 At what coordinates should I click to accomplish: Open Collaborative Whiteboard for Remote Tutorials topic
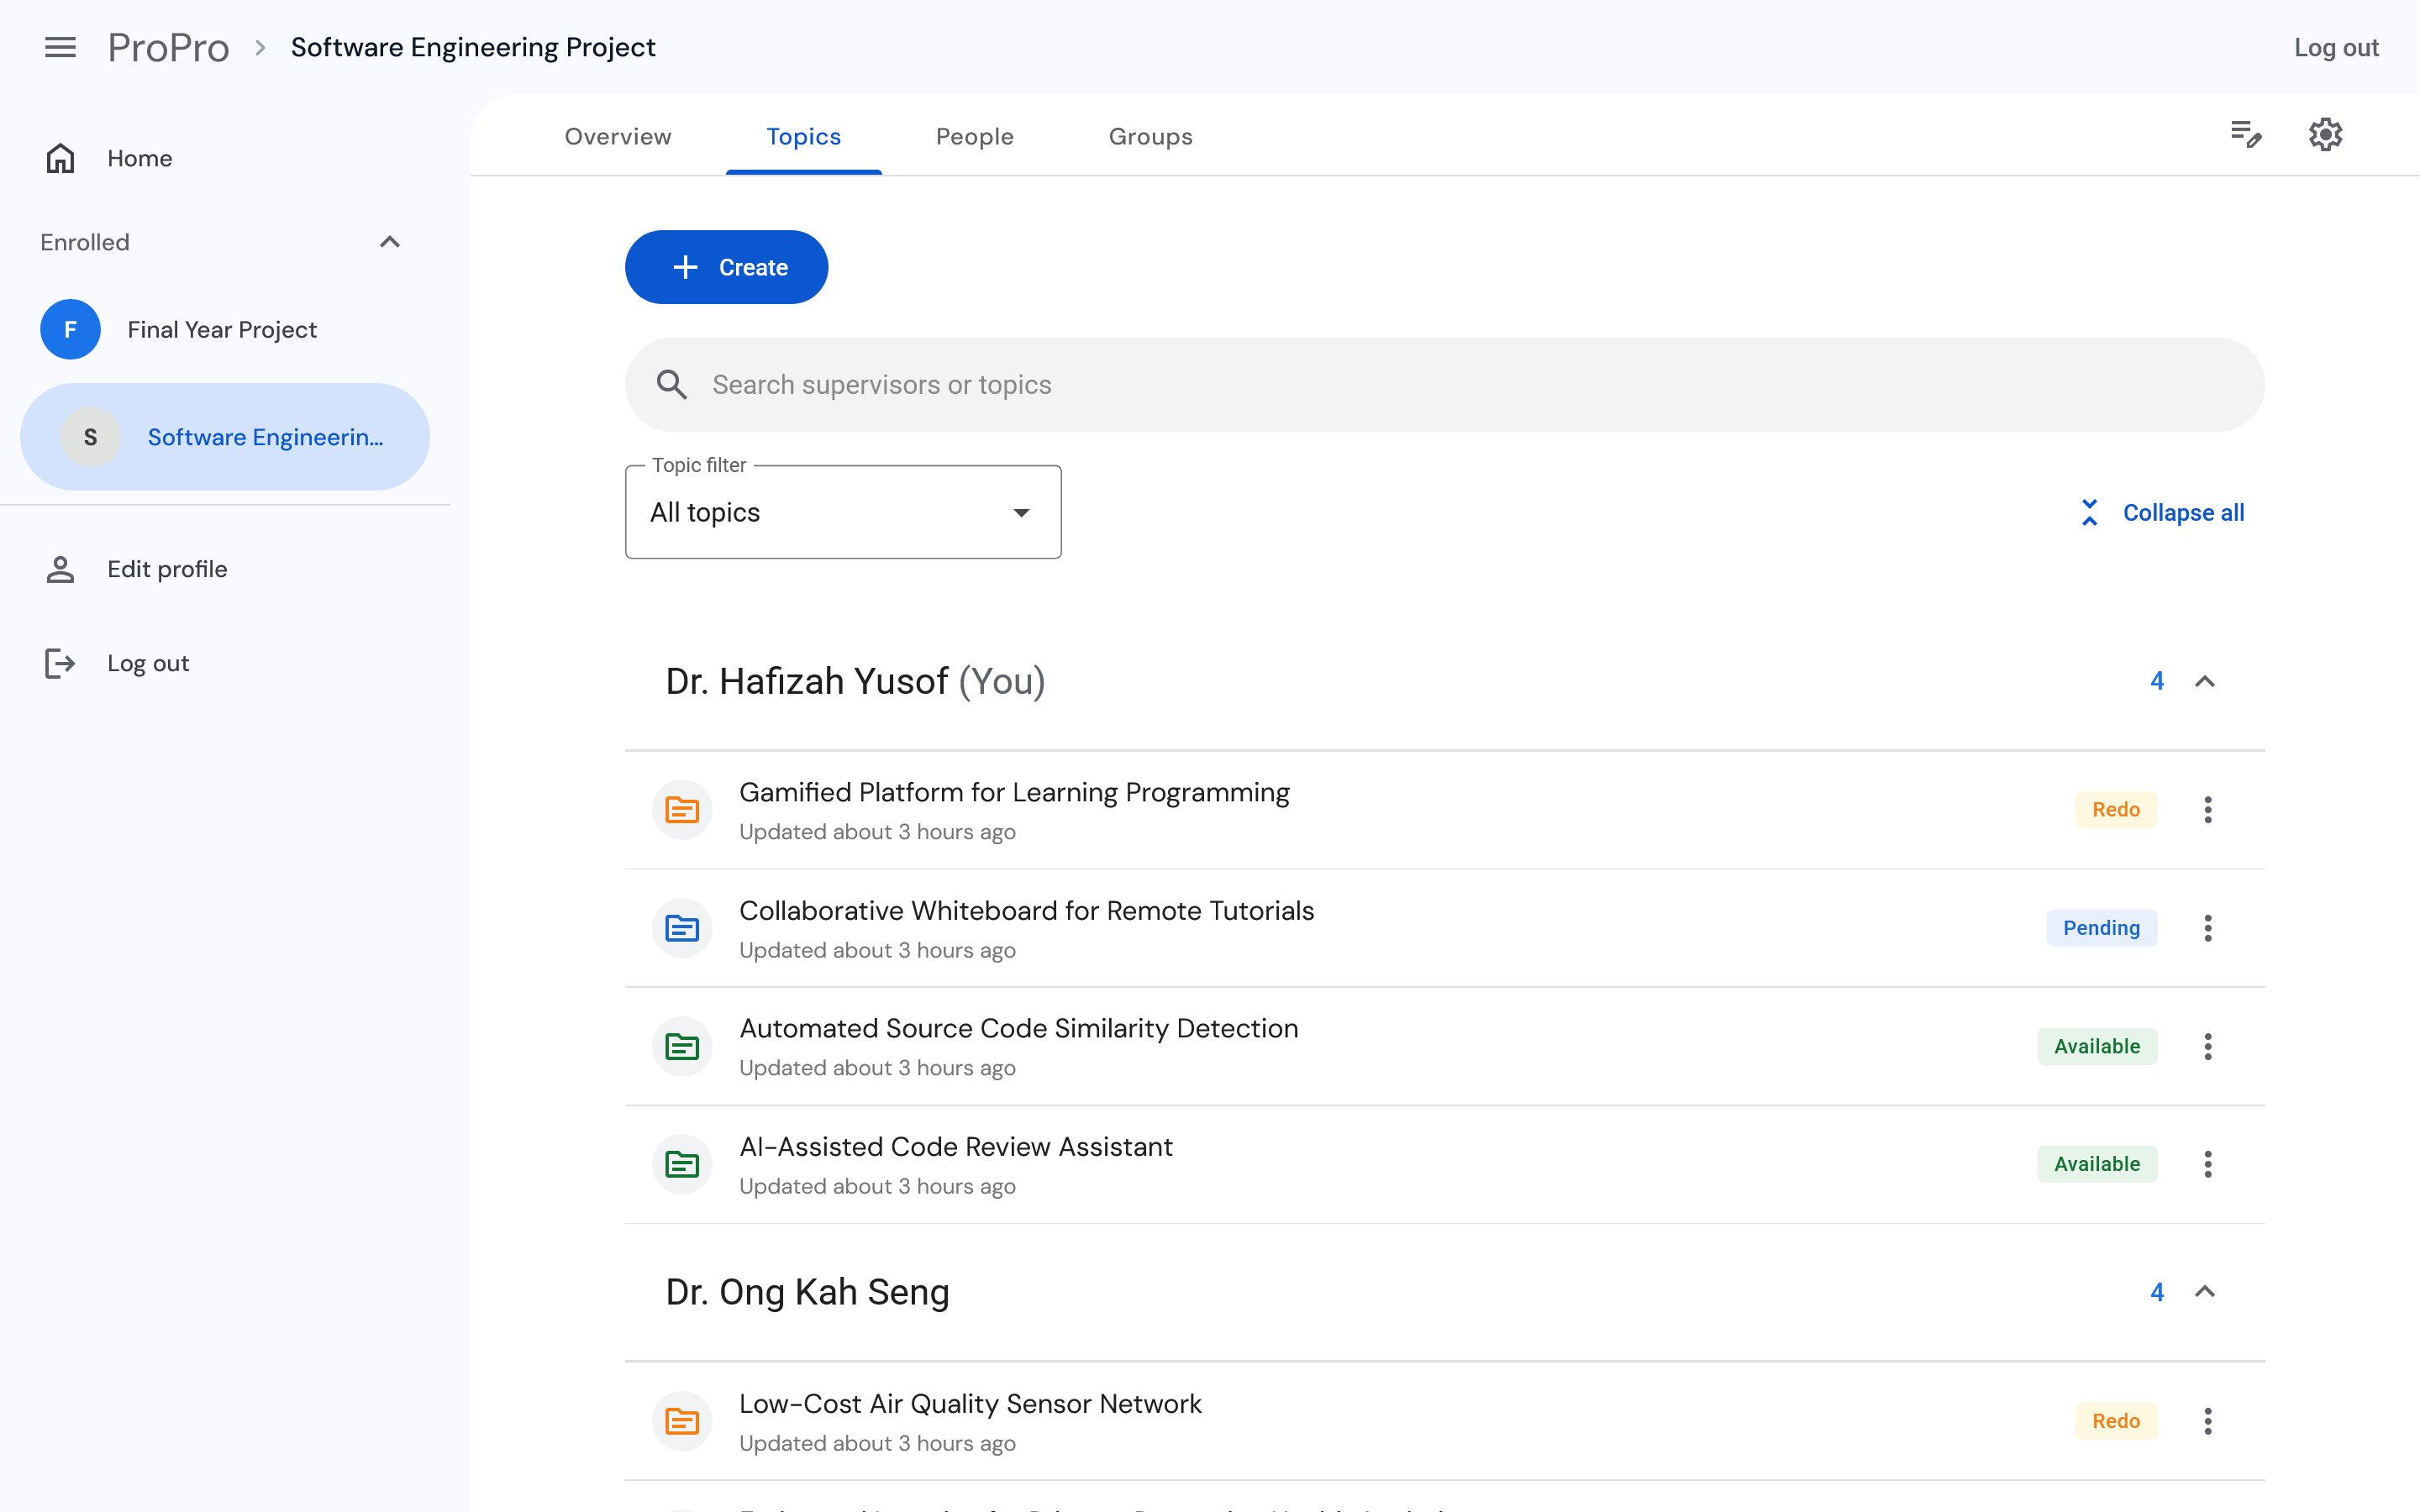tap(1026, 910)
